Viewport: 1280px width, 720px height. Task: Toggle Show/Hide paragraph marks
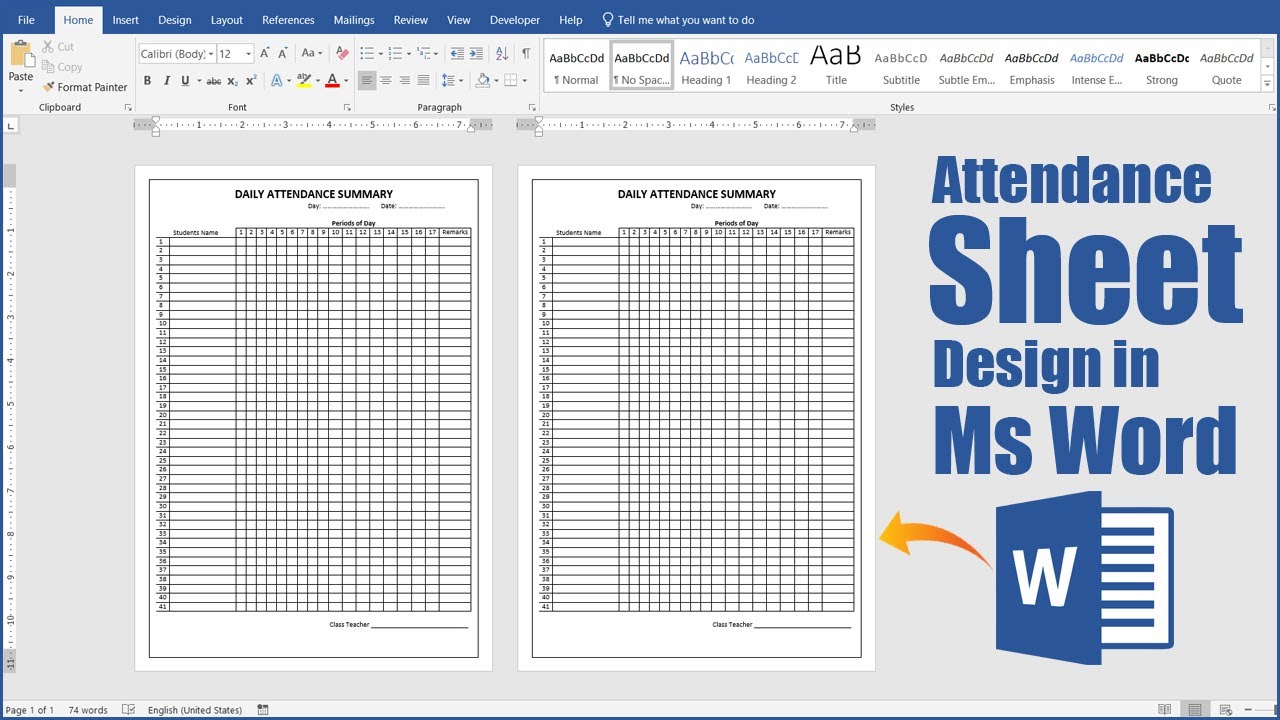(x=526, y=54)
